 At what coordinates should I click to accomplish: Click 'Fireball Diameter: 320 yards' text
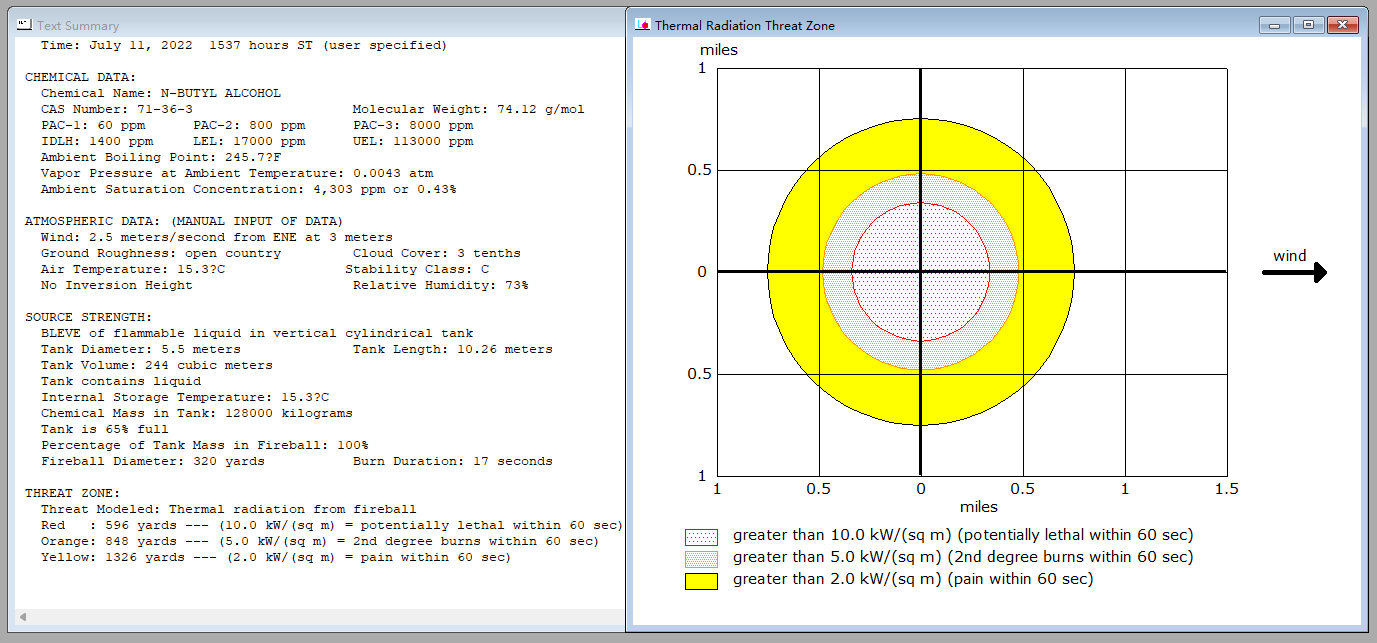pyautogui.click(x=153, y=461)
